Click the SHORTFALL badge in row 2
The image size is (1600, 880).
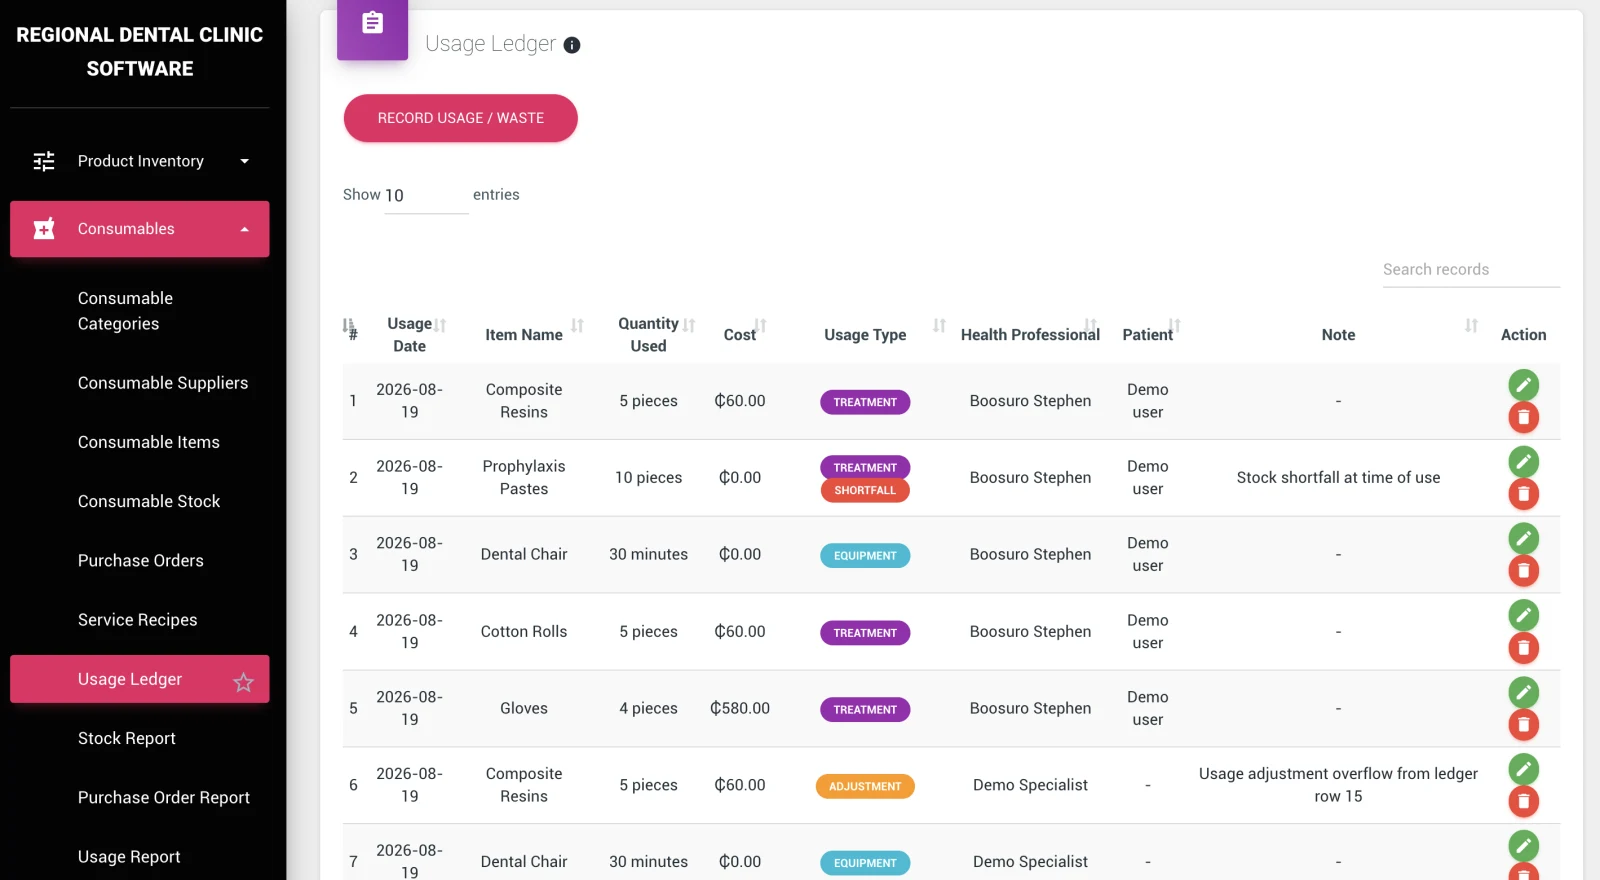click(x=865, y=491)
